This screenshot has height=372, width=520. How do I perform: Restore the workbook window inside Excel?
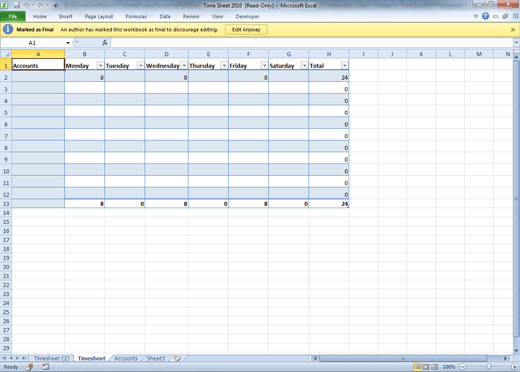(x=505, y=16)
